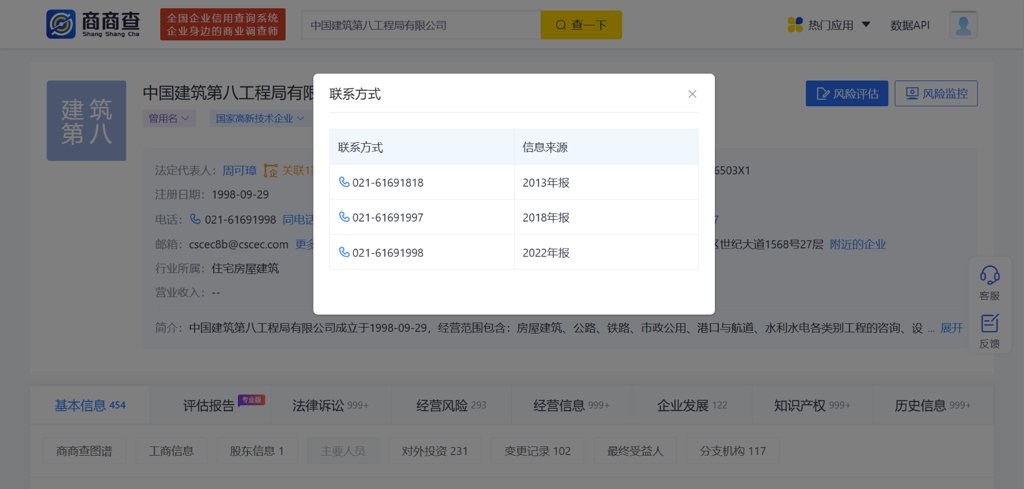Open the 商商查 logo homepage

pos(93,24)
